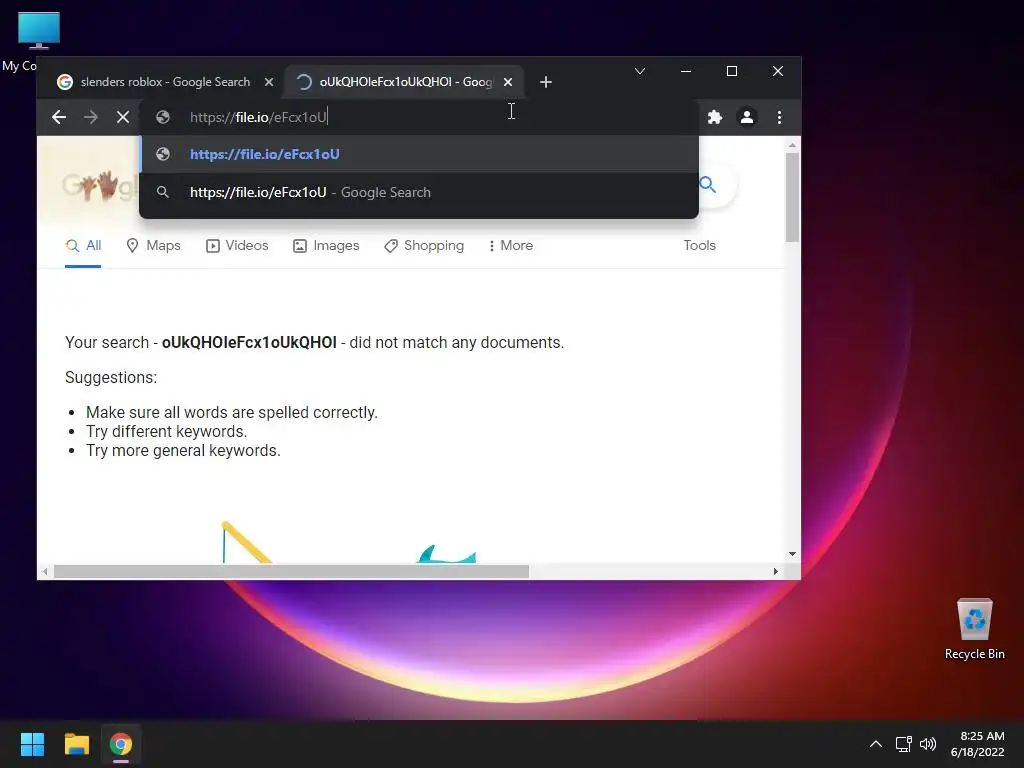Switch to Maps results
1024x768 pixels.
(x=153, y=246)
